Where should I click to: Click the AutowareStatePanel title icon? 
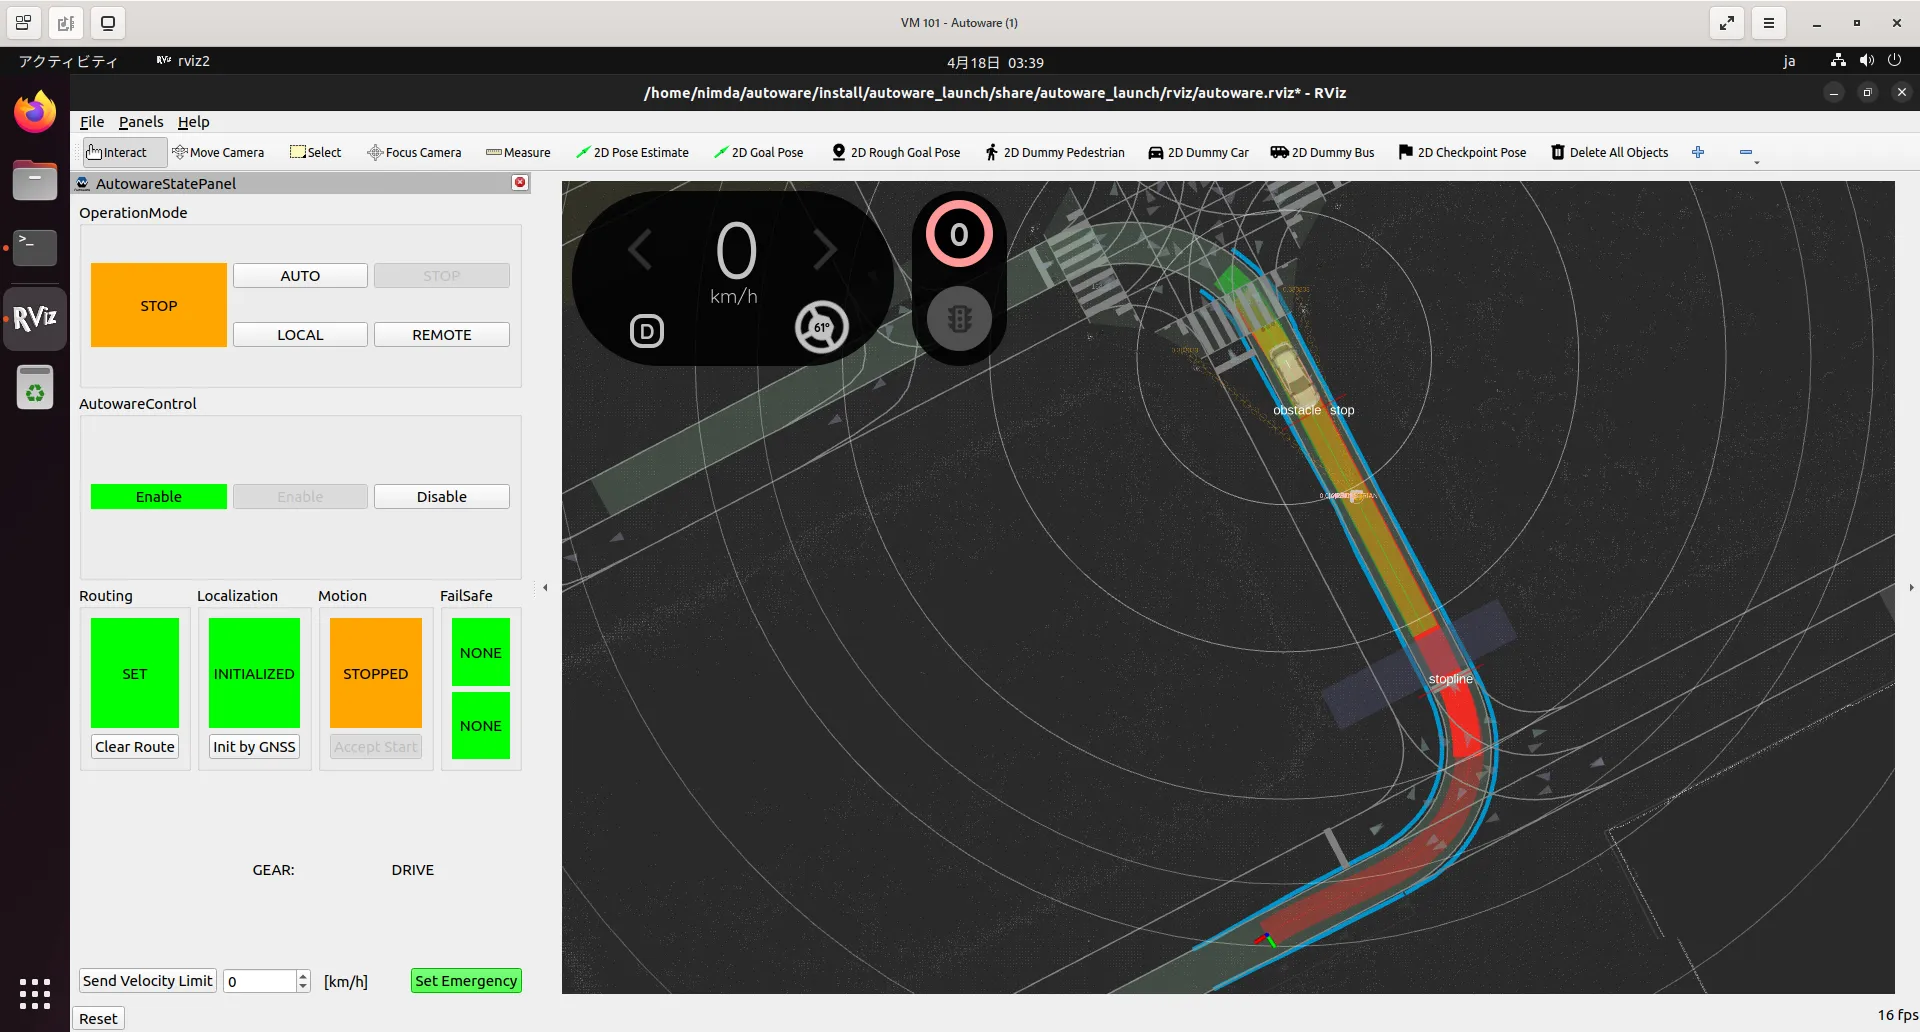coord(83,183)
